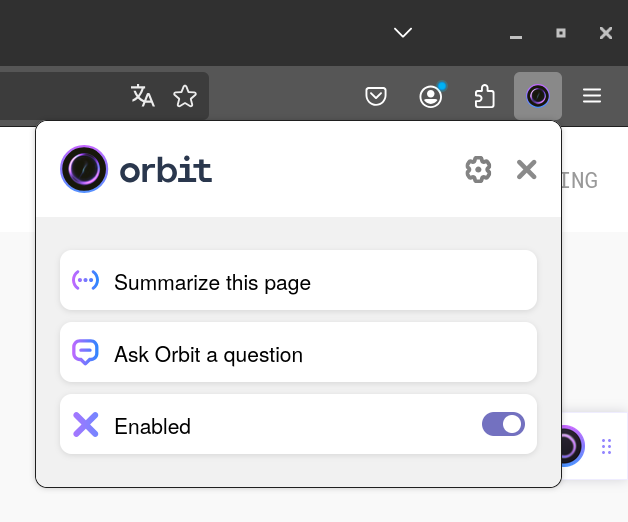Expand the list all tabs chevron
Viewport: 628px width, 522px height.
click(x=403, y=32)
